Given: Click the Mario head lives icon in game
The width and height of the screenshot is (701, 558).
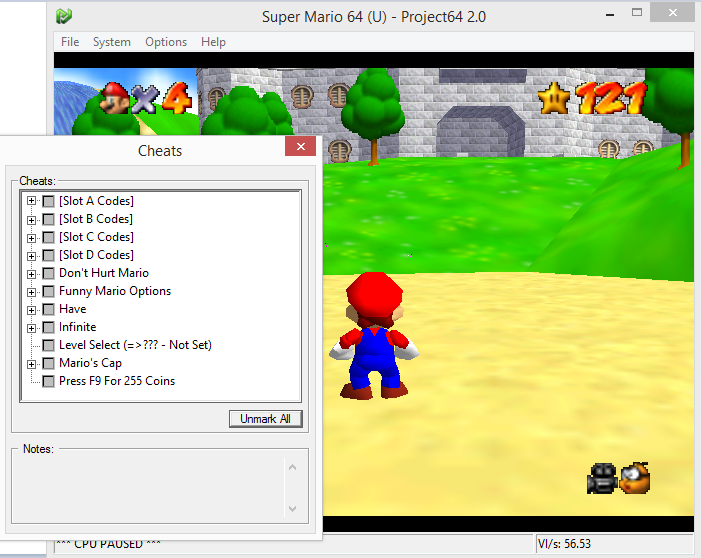Looking at the screenshot, I should (114, 97).
